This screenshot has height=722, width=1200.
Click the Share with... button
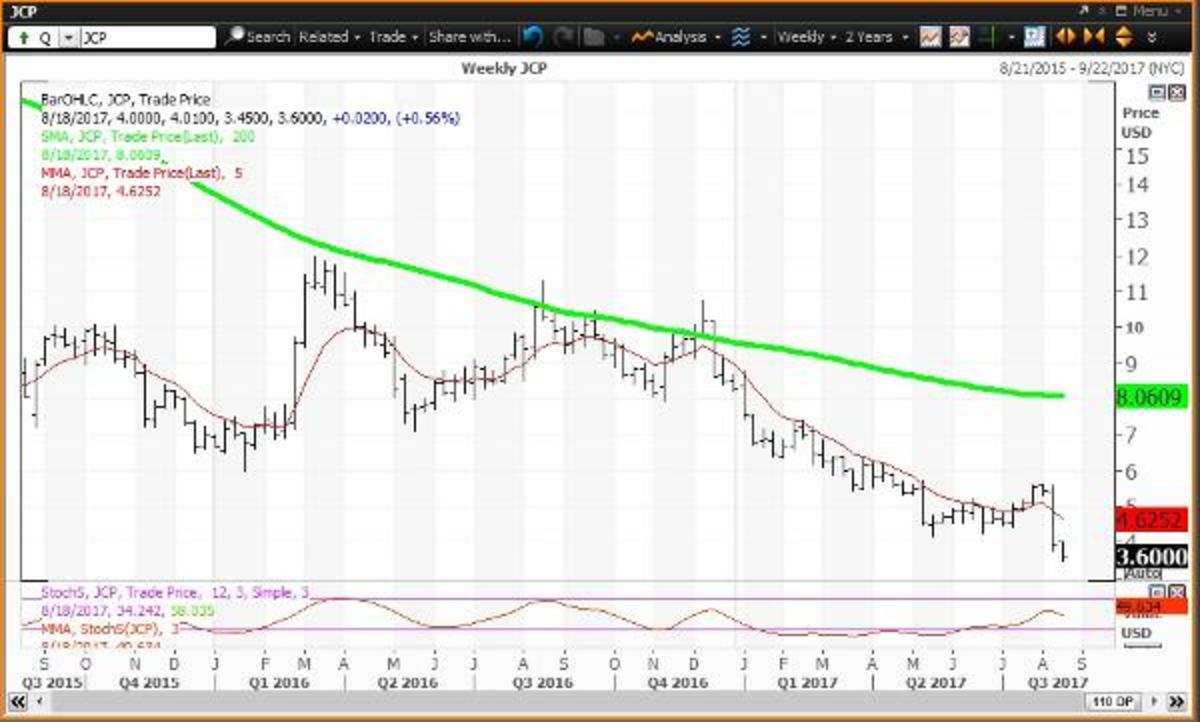[470, 37]
